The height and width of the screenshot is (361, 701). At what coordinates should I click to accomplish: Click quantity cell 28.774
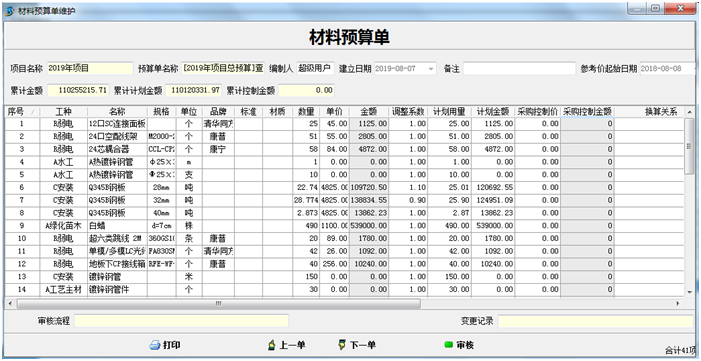tap(306, 200)
